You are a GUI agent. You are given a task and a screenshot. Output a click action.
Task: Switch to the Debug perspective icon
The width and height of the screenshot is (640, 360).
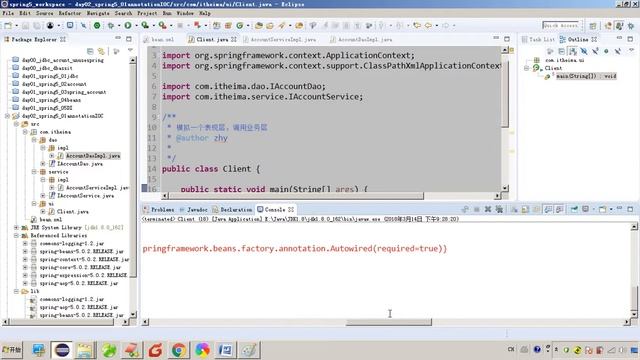pos(631,25)
